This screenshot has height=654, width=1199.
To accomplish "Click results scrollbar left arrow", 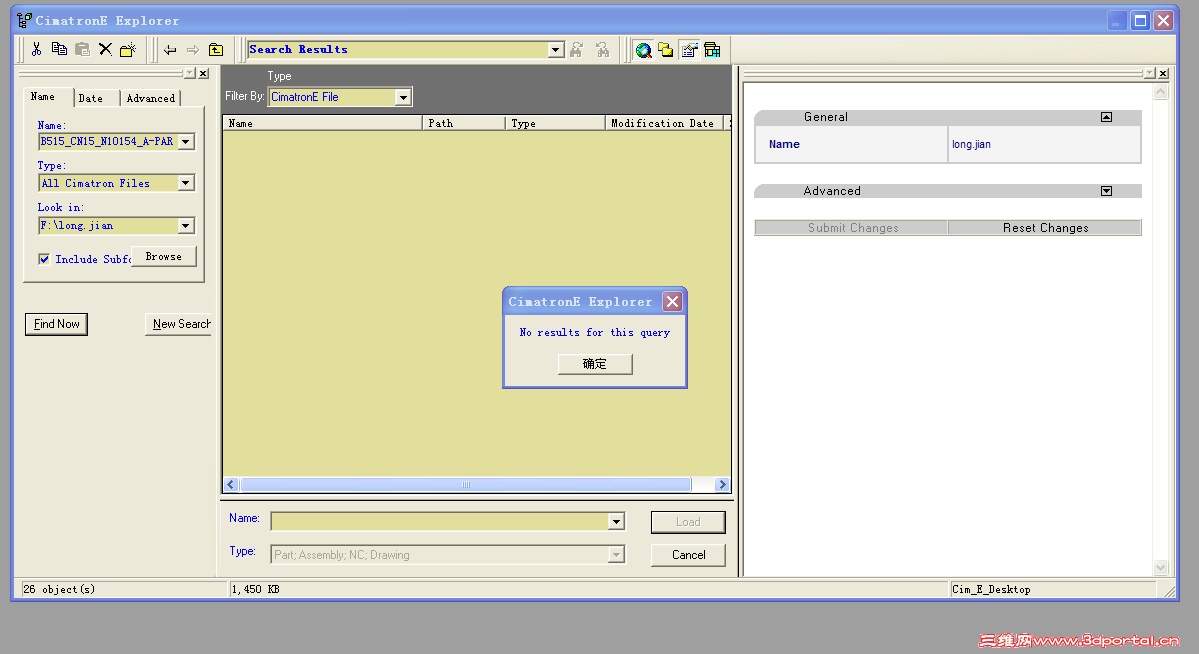I will click(231, 484).
